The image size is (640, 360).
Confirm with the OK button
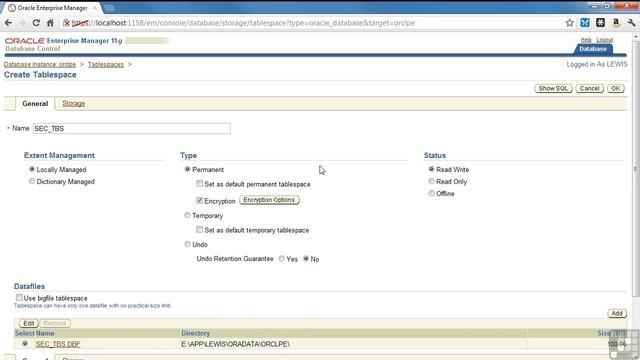coord(616,89)
